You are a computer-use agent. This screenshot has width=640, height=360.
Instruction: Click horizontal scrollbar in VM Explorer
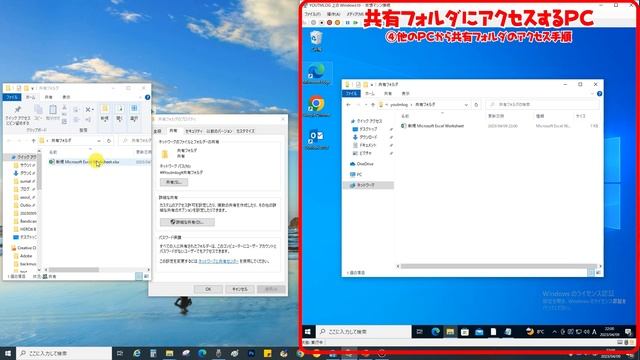[x=499, y=266]
